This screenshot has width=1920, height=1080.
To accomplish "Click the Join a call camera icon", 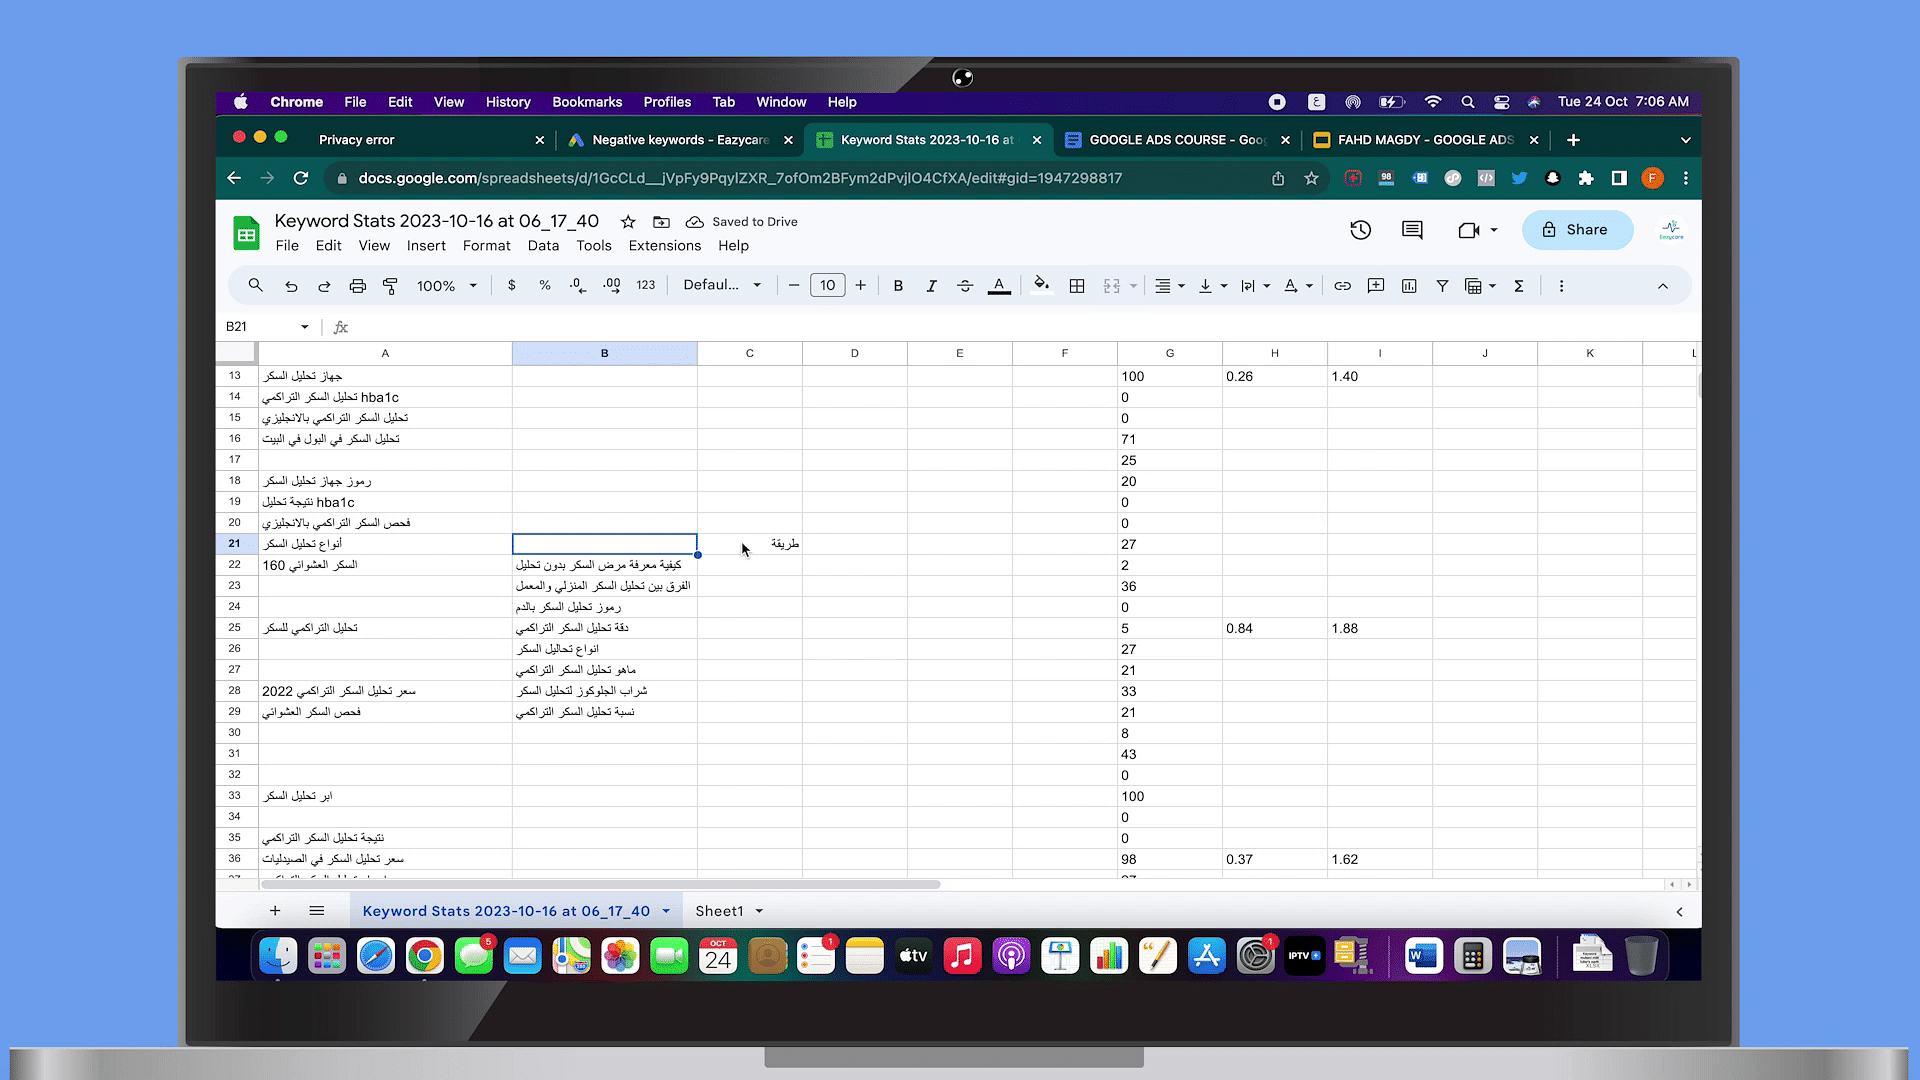I will [x=1468, y=230].
